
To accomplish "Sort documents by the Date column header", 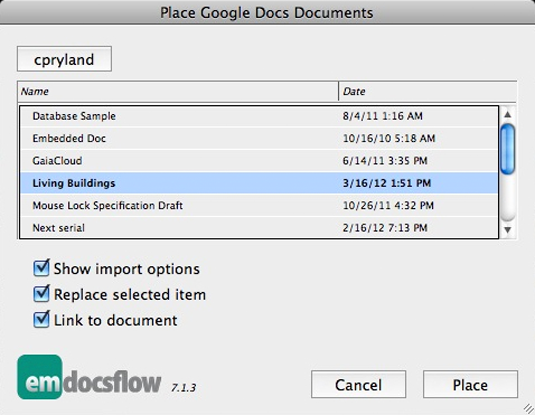I will click(428, 91).
